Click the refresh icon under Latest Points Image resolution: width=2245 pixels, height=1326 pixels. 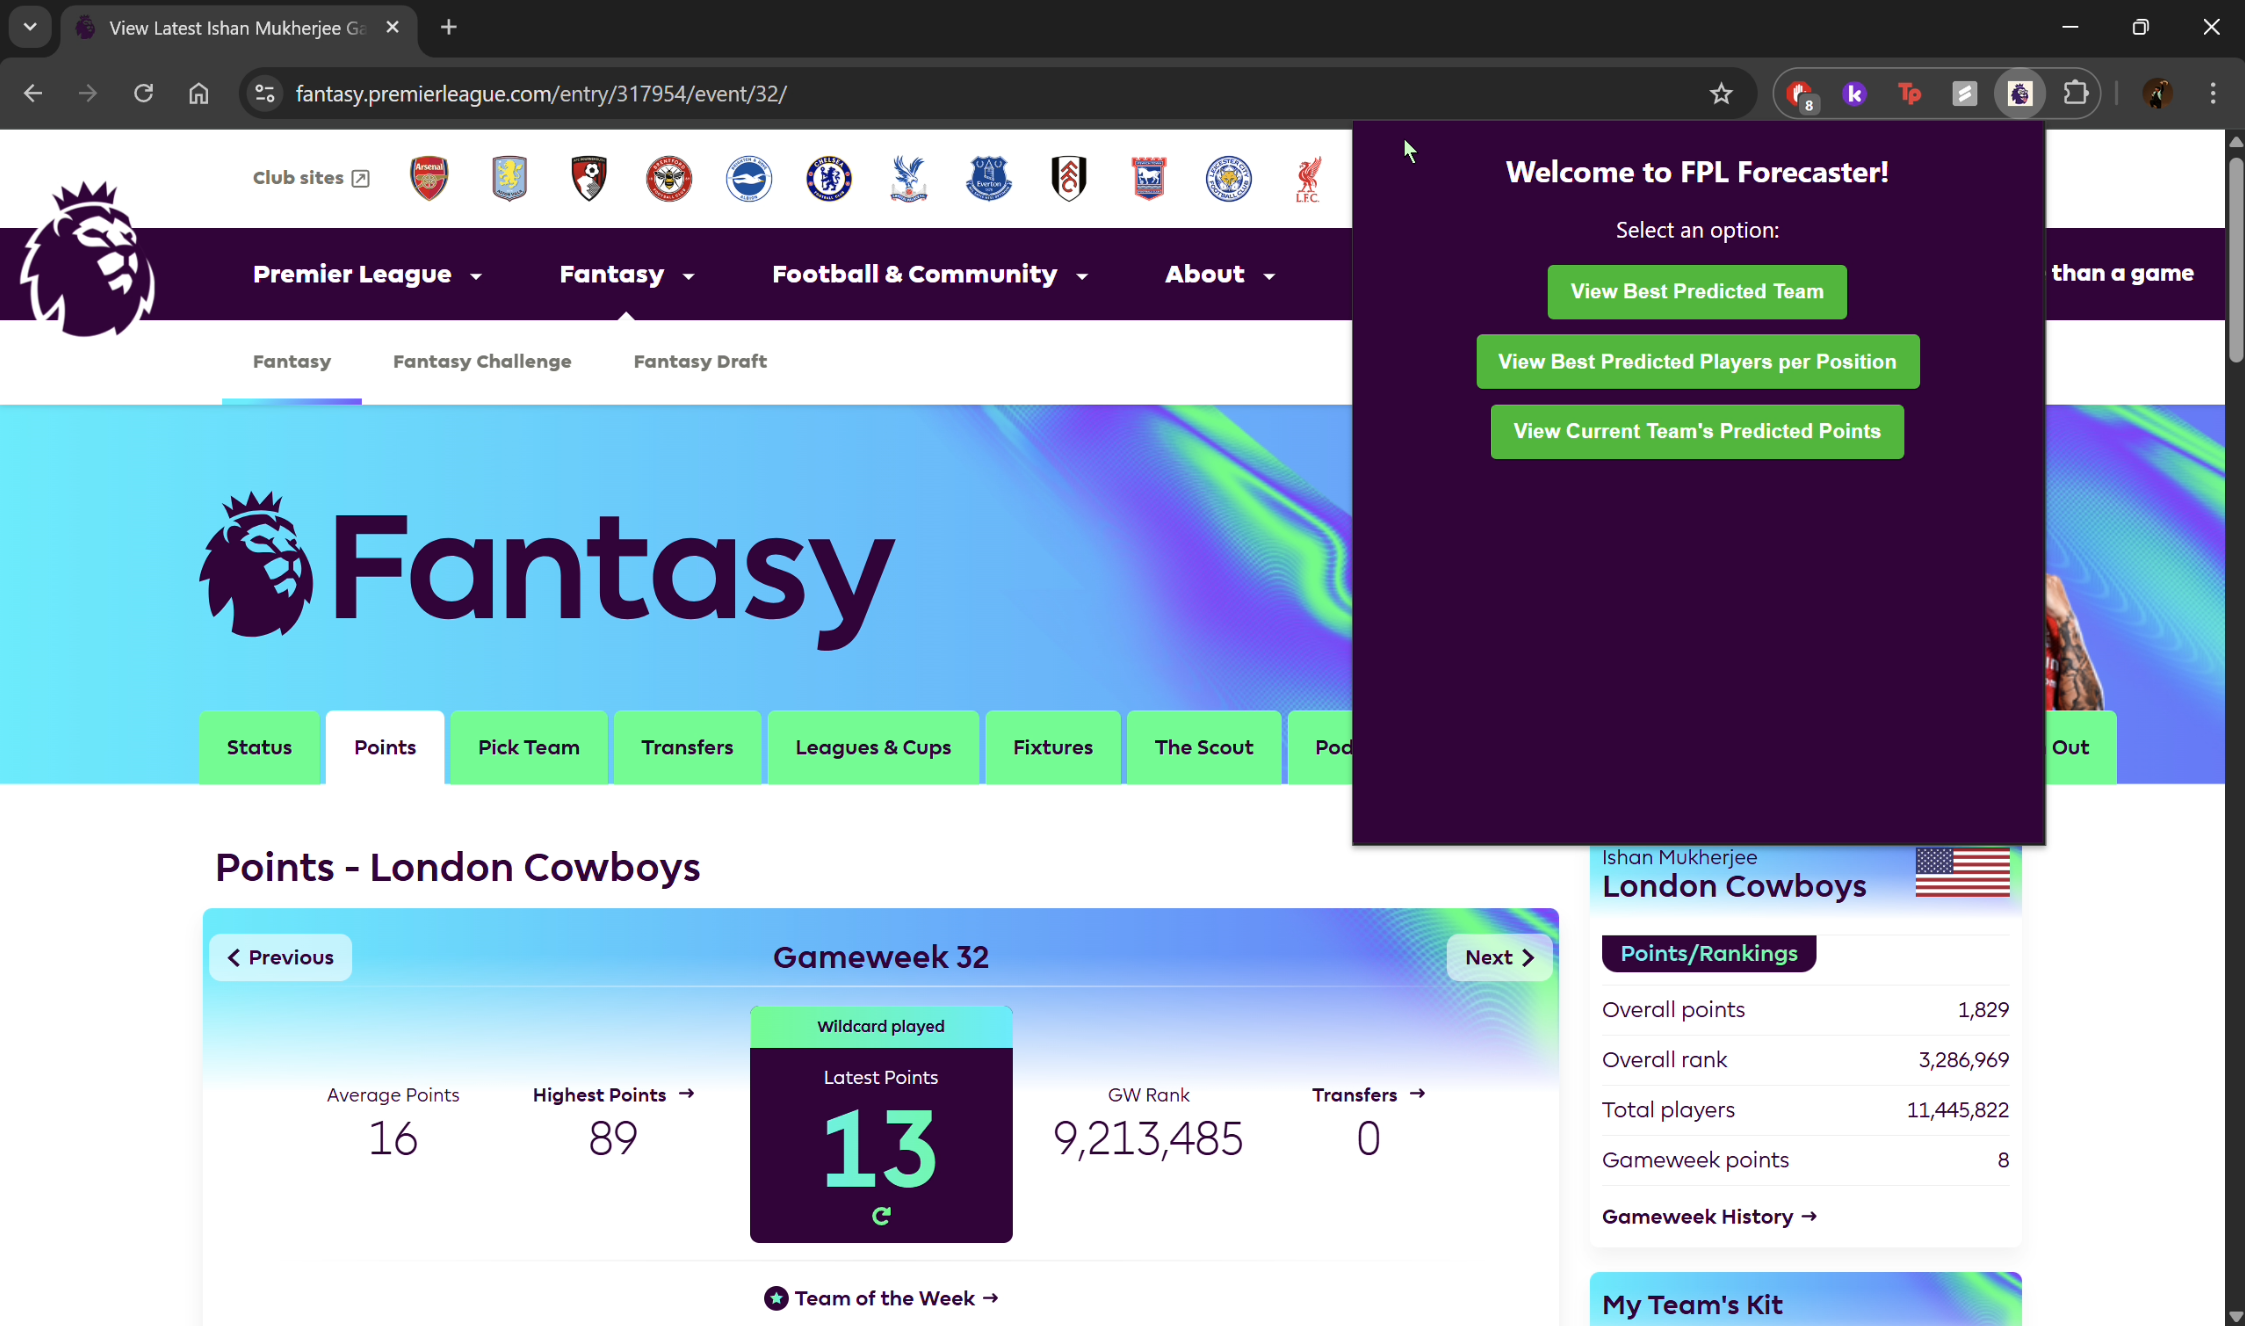881,1216
